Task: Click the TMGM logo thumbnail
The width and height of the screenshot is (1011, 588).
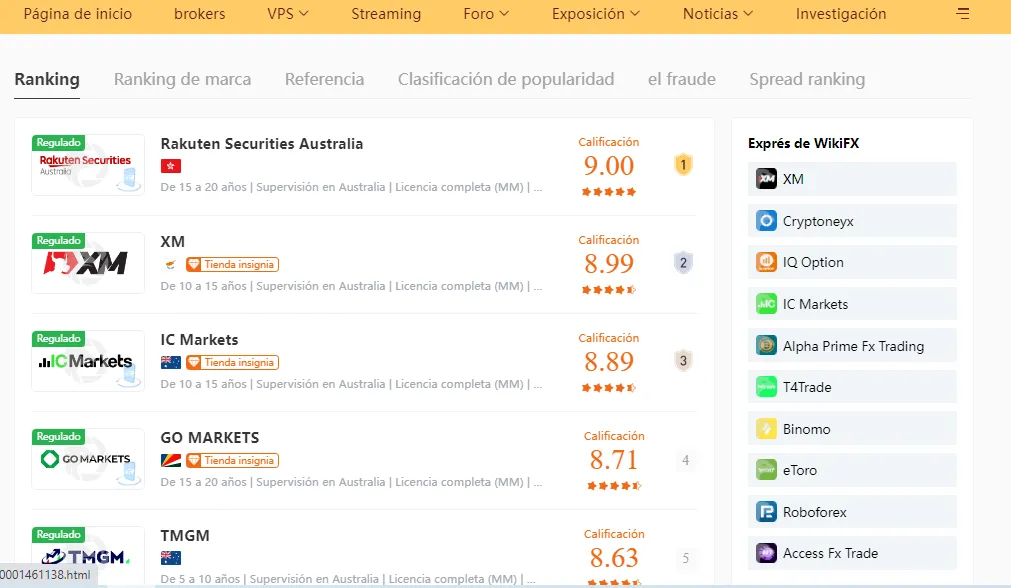Action: [88, 556]
